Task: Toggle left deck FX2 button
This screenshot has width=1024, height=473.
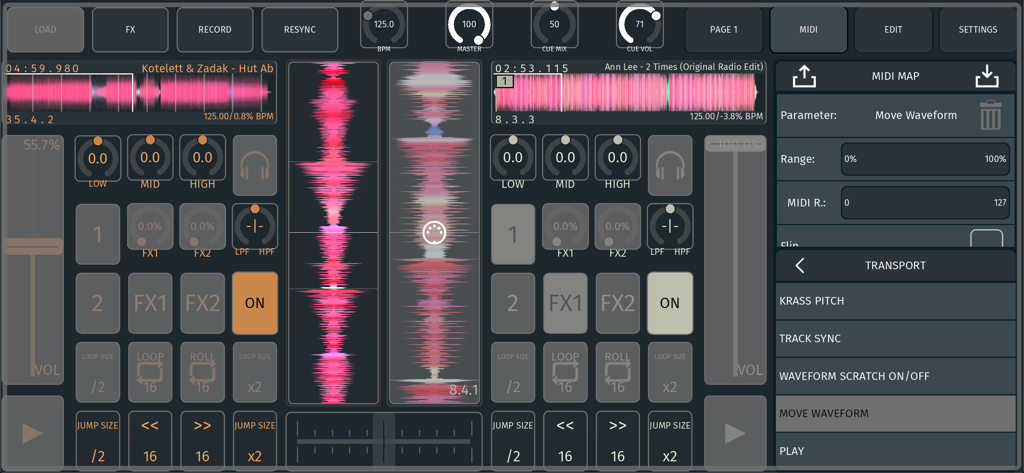Action: pyautogui.click(x=202, y=303)
